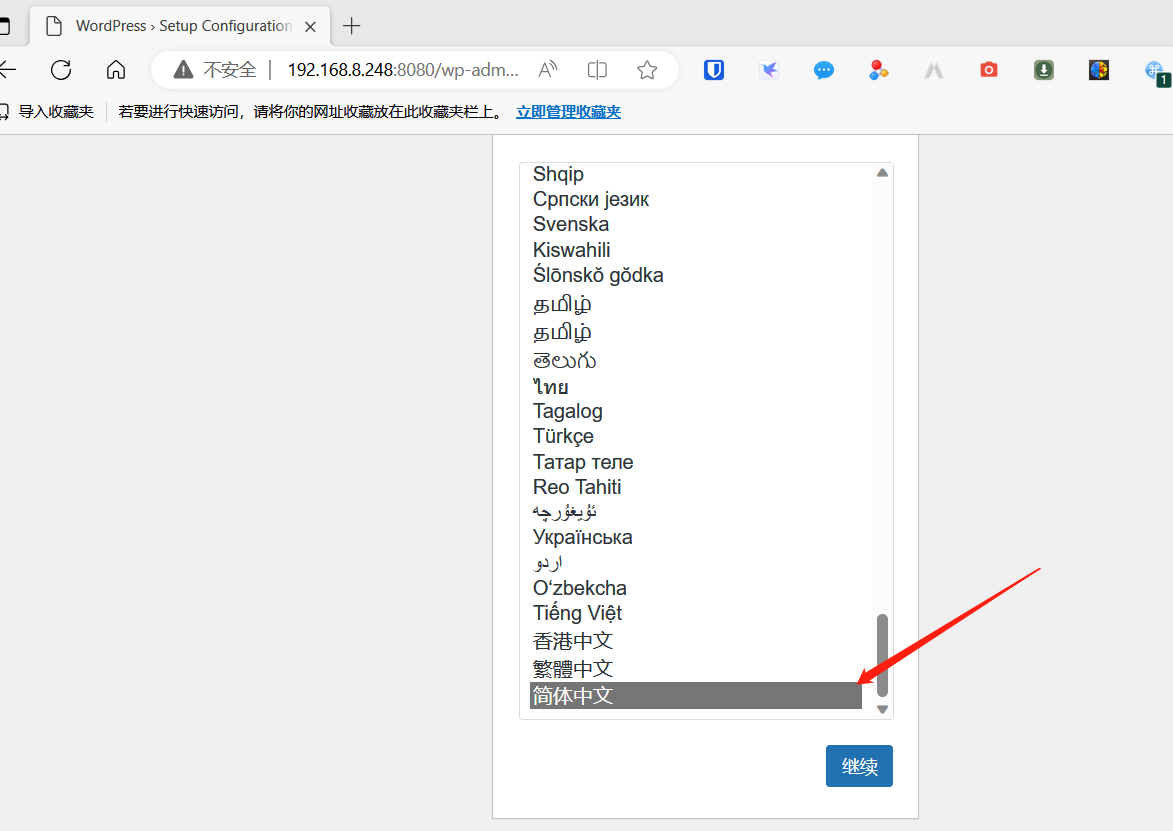The height and width of the screenshot is (831, 1173).
Task: Close the WordPress Setup Configuration tab
Action: pos(310,26)
